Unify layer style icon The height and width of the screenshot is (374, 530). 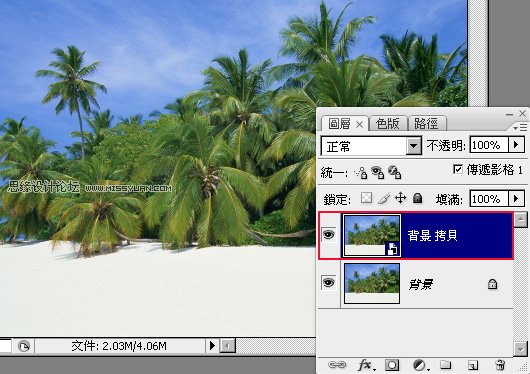394,172
